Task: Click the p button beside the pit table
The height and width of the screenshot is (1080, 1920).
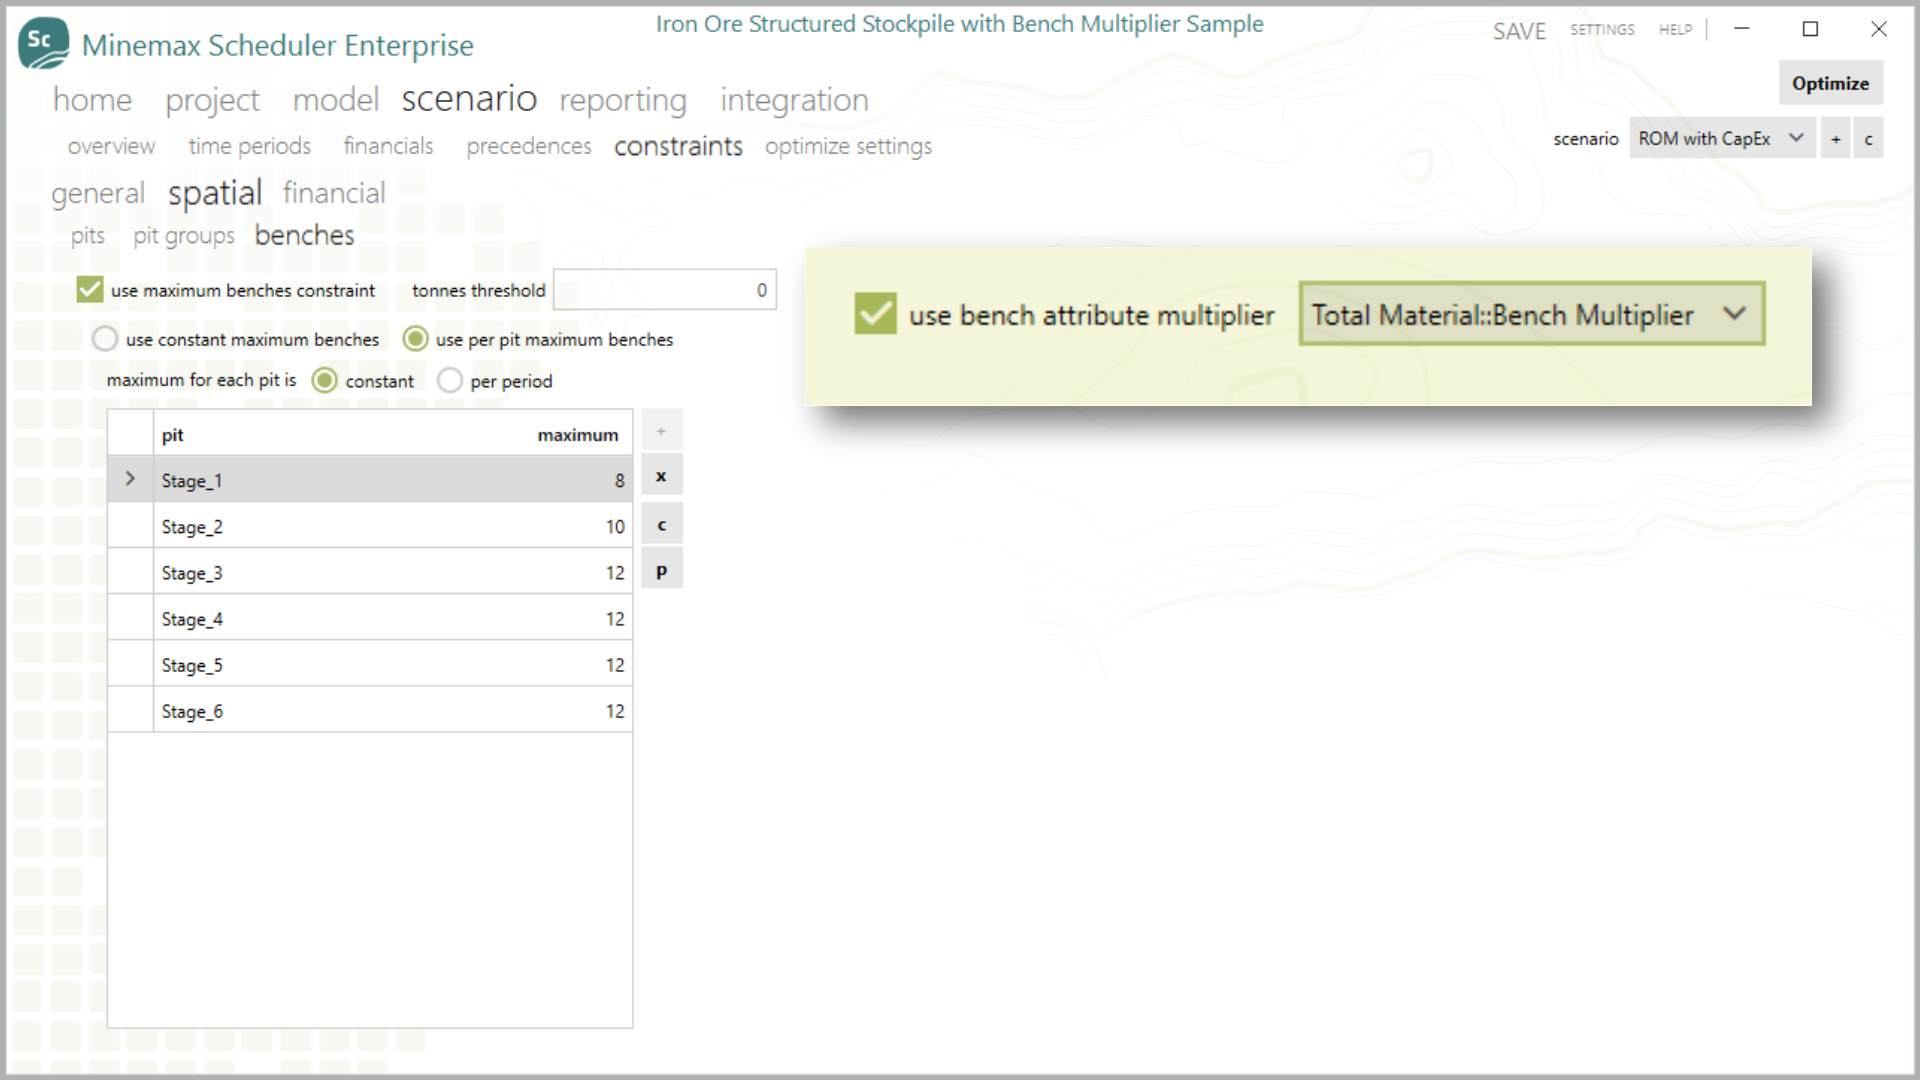Action: [661, 571]
